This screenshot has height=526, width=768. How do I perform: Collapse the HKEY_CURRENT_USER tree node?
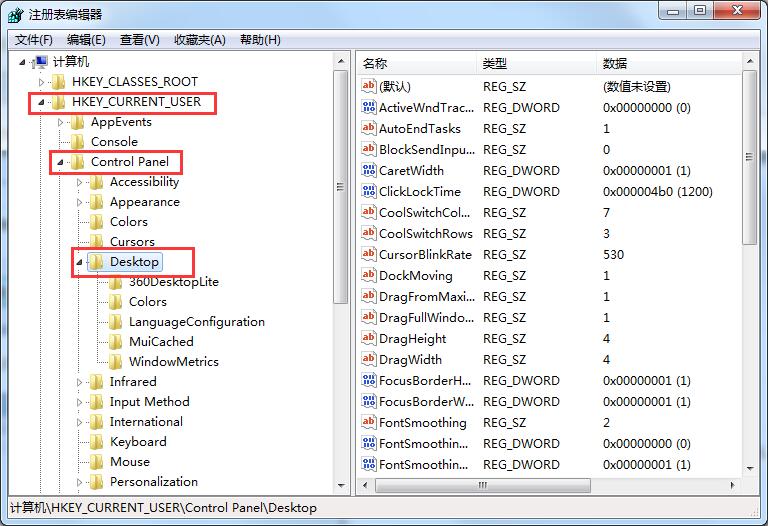(x=41, y=102)
